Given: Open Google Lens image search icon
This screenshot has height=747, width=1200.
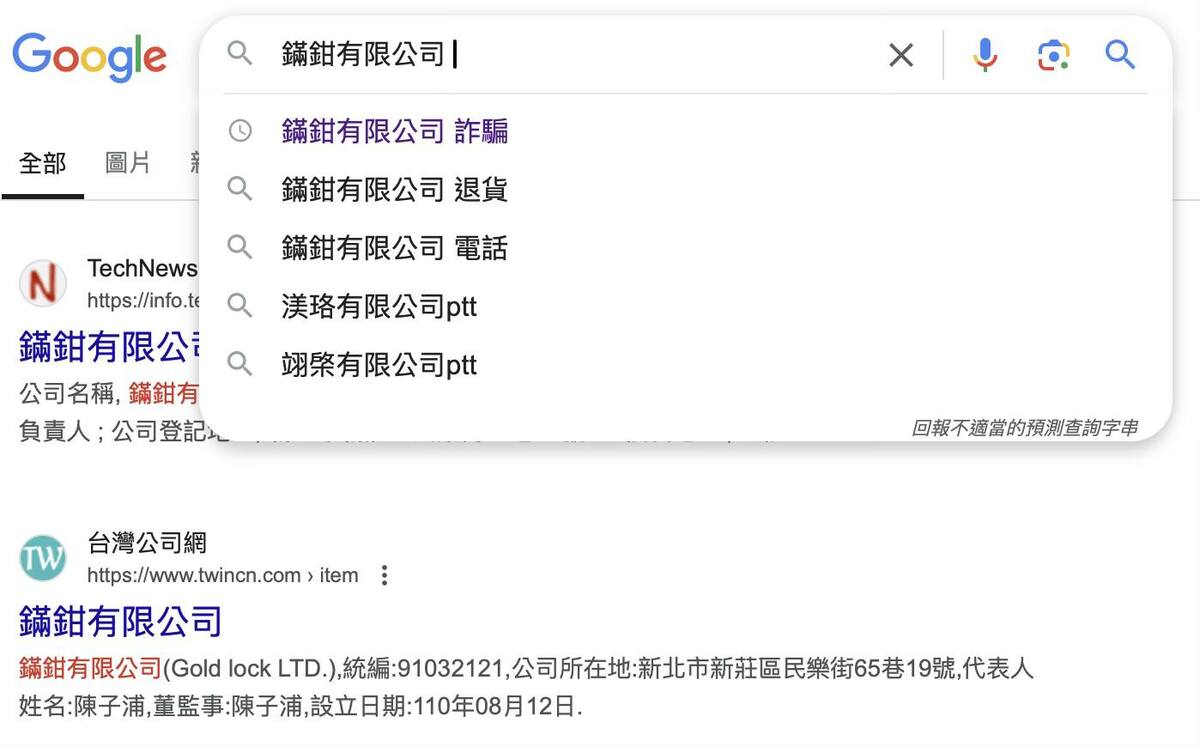Looking at the screenshot, I should tap(1053, 55).
